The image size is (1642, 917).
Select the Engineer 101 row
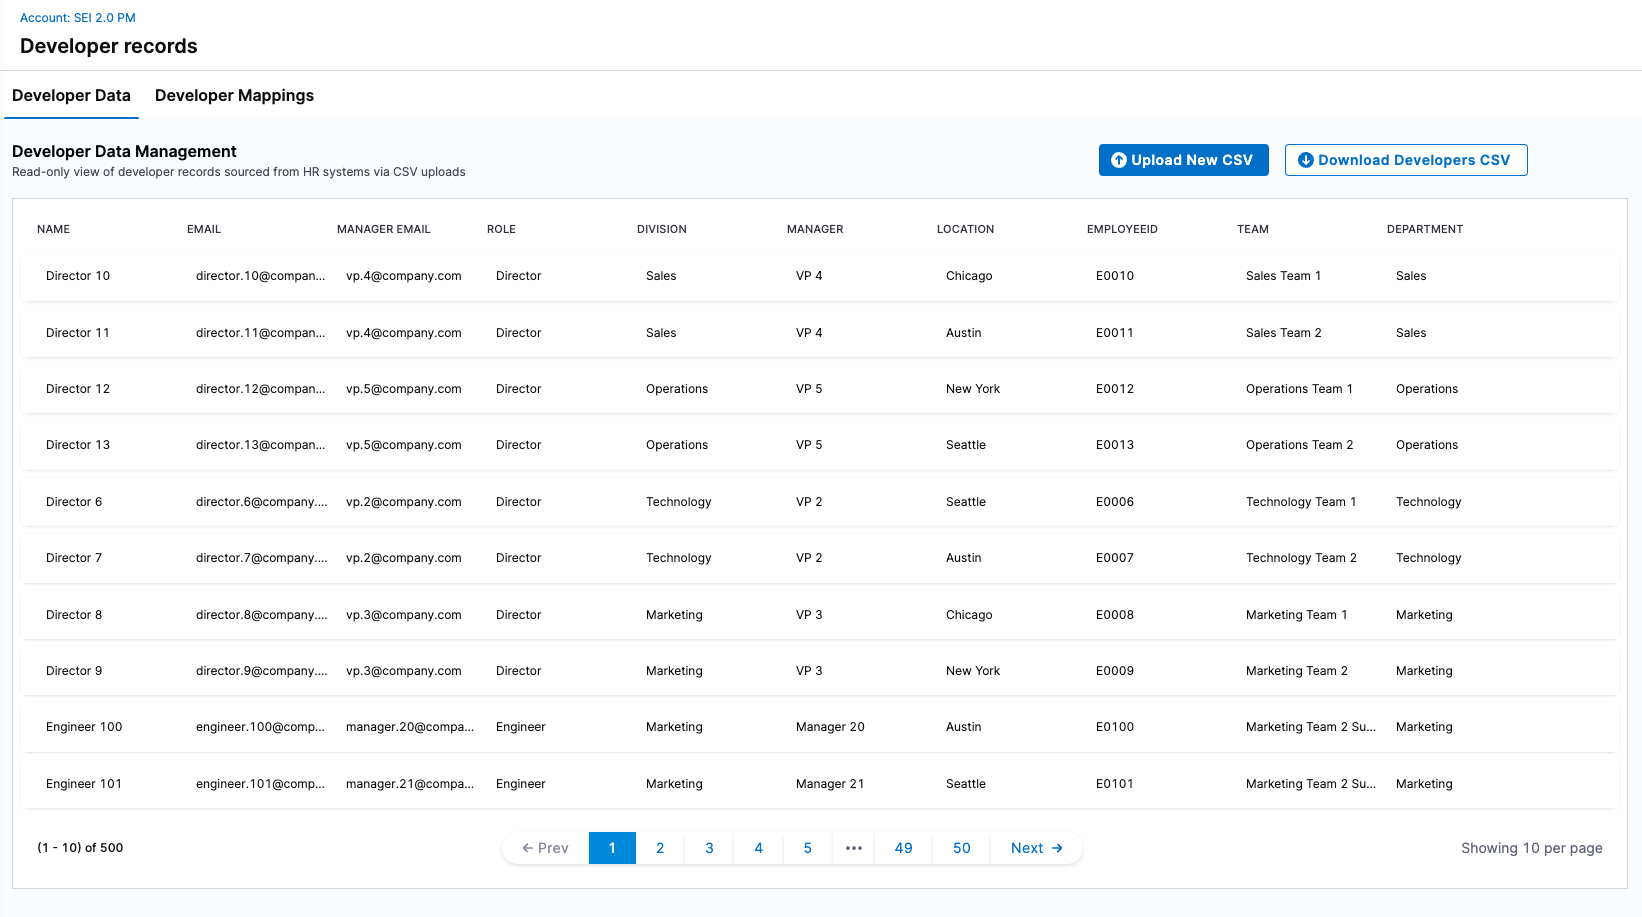(84, 784)
